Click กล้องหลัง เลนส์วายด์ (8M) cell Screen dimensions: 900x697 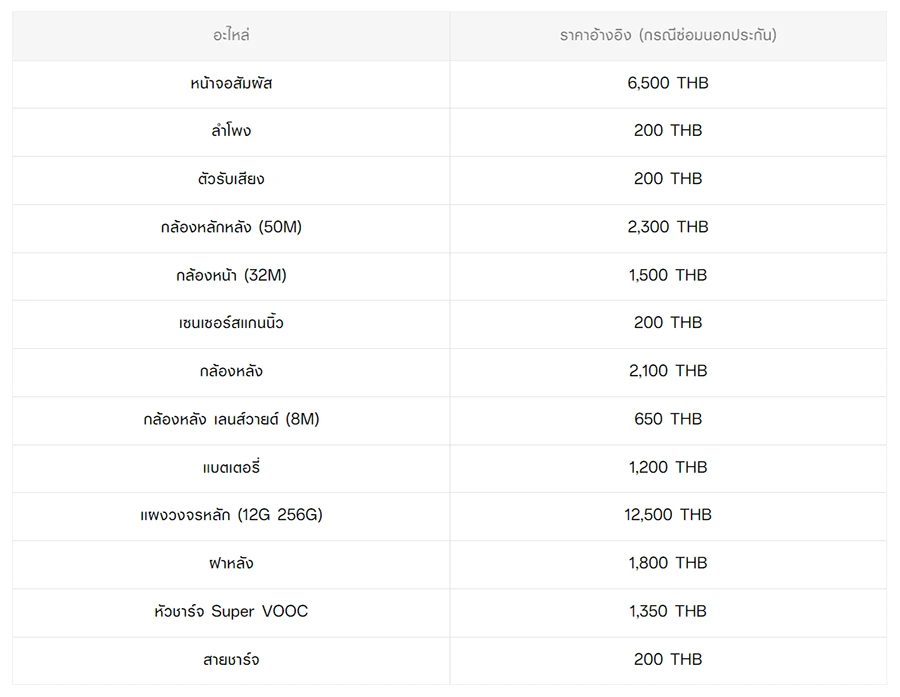pyautogui.click(x=231, y=420)
